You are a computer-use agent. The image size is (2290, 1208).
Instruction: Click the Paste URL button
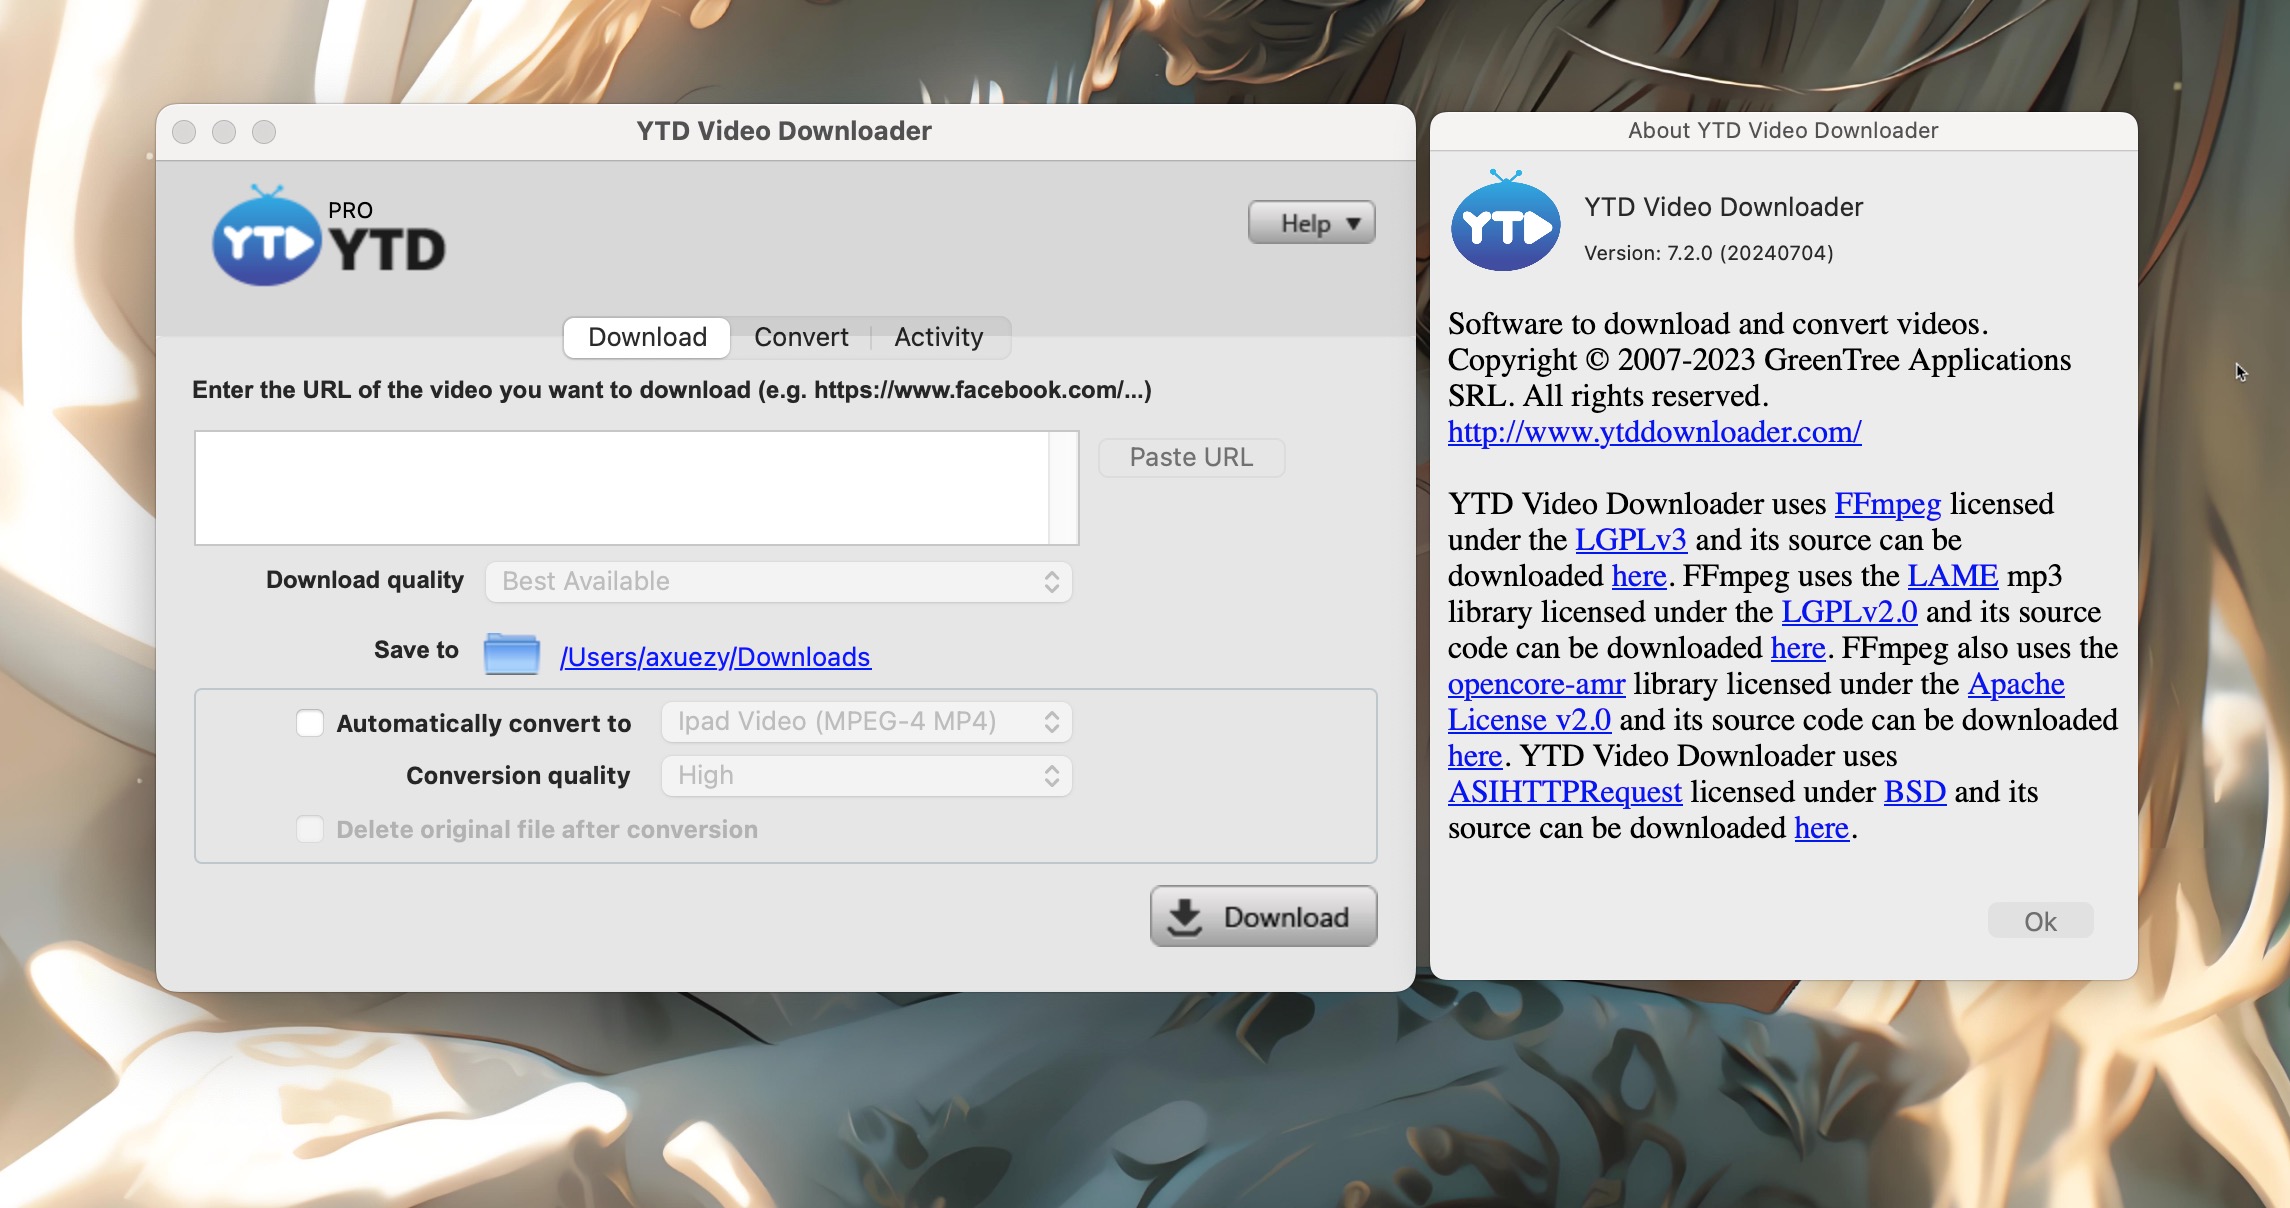coord(1191,457)
